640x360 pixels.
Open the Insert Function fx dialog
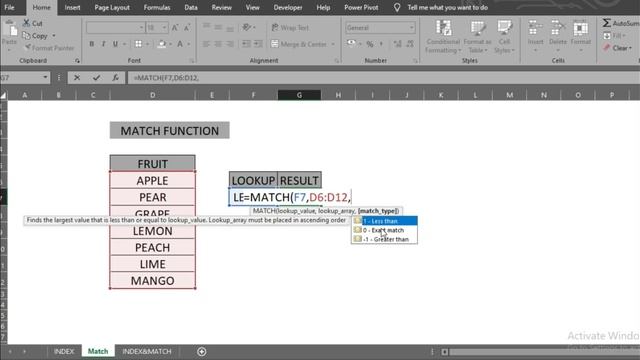[x=116, y=78]
